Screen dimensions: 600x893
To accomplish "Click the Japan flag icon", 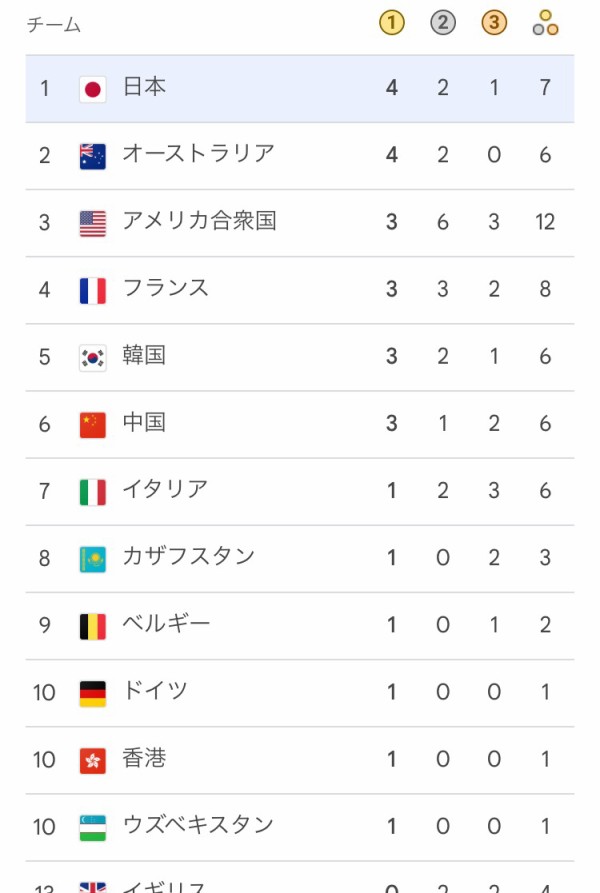I will [92, 89].
